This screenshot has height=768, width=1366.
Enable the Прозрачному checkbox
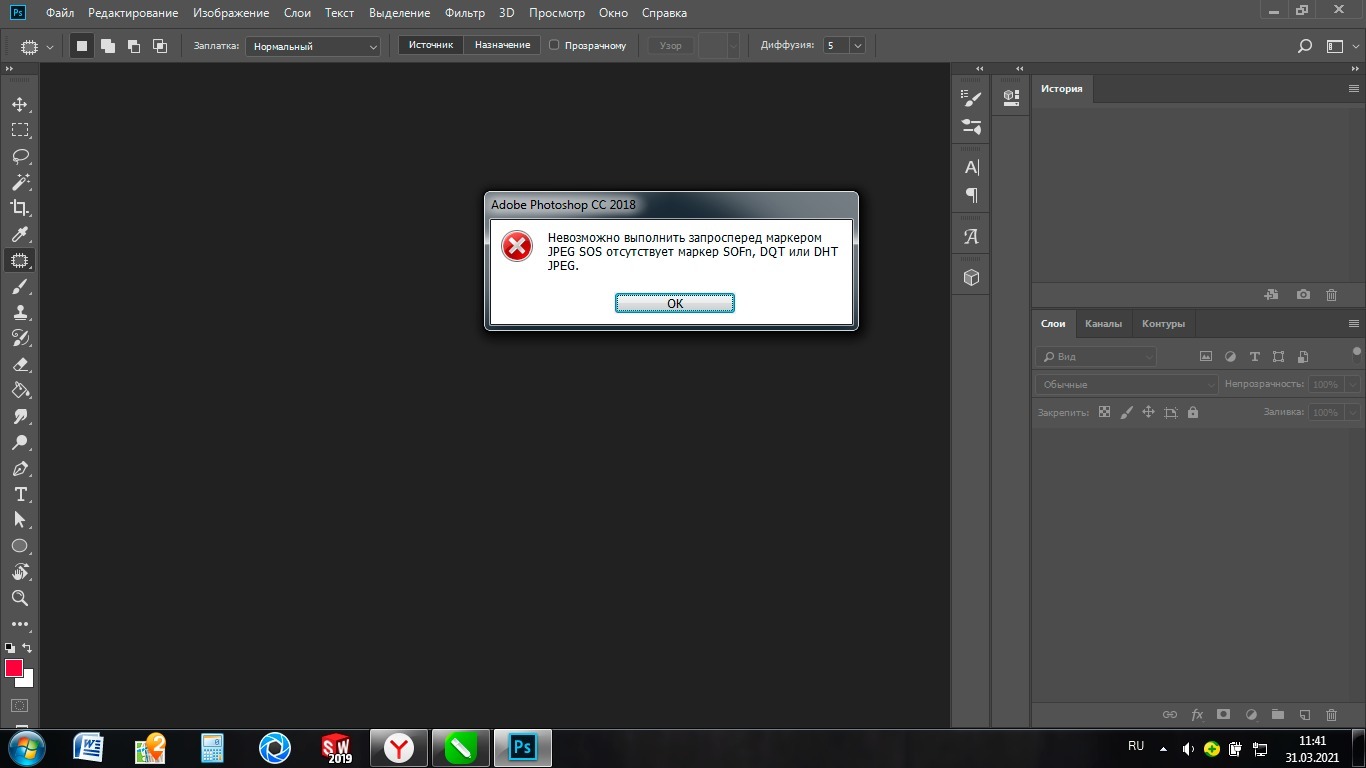pos(554,45)
